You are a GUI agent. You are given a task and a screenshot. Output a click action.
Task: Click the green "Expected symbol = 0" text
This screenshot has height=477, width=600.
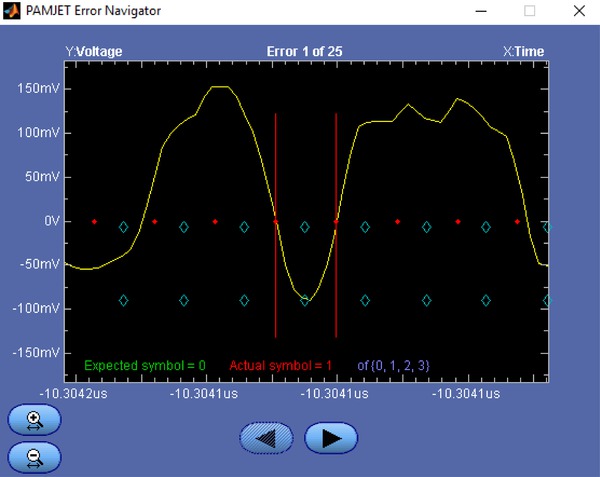(x=145, y=366)
